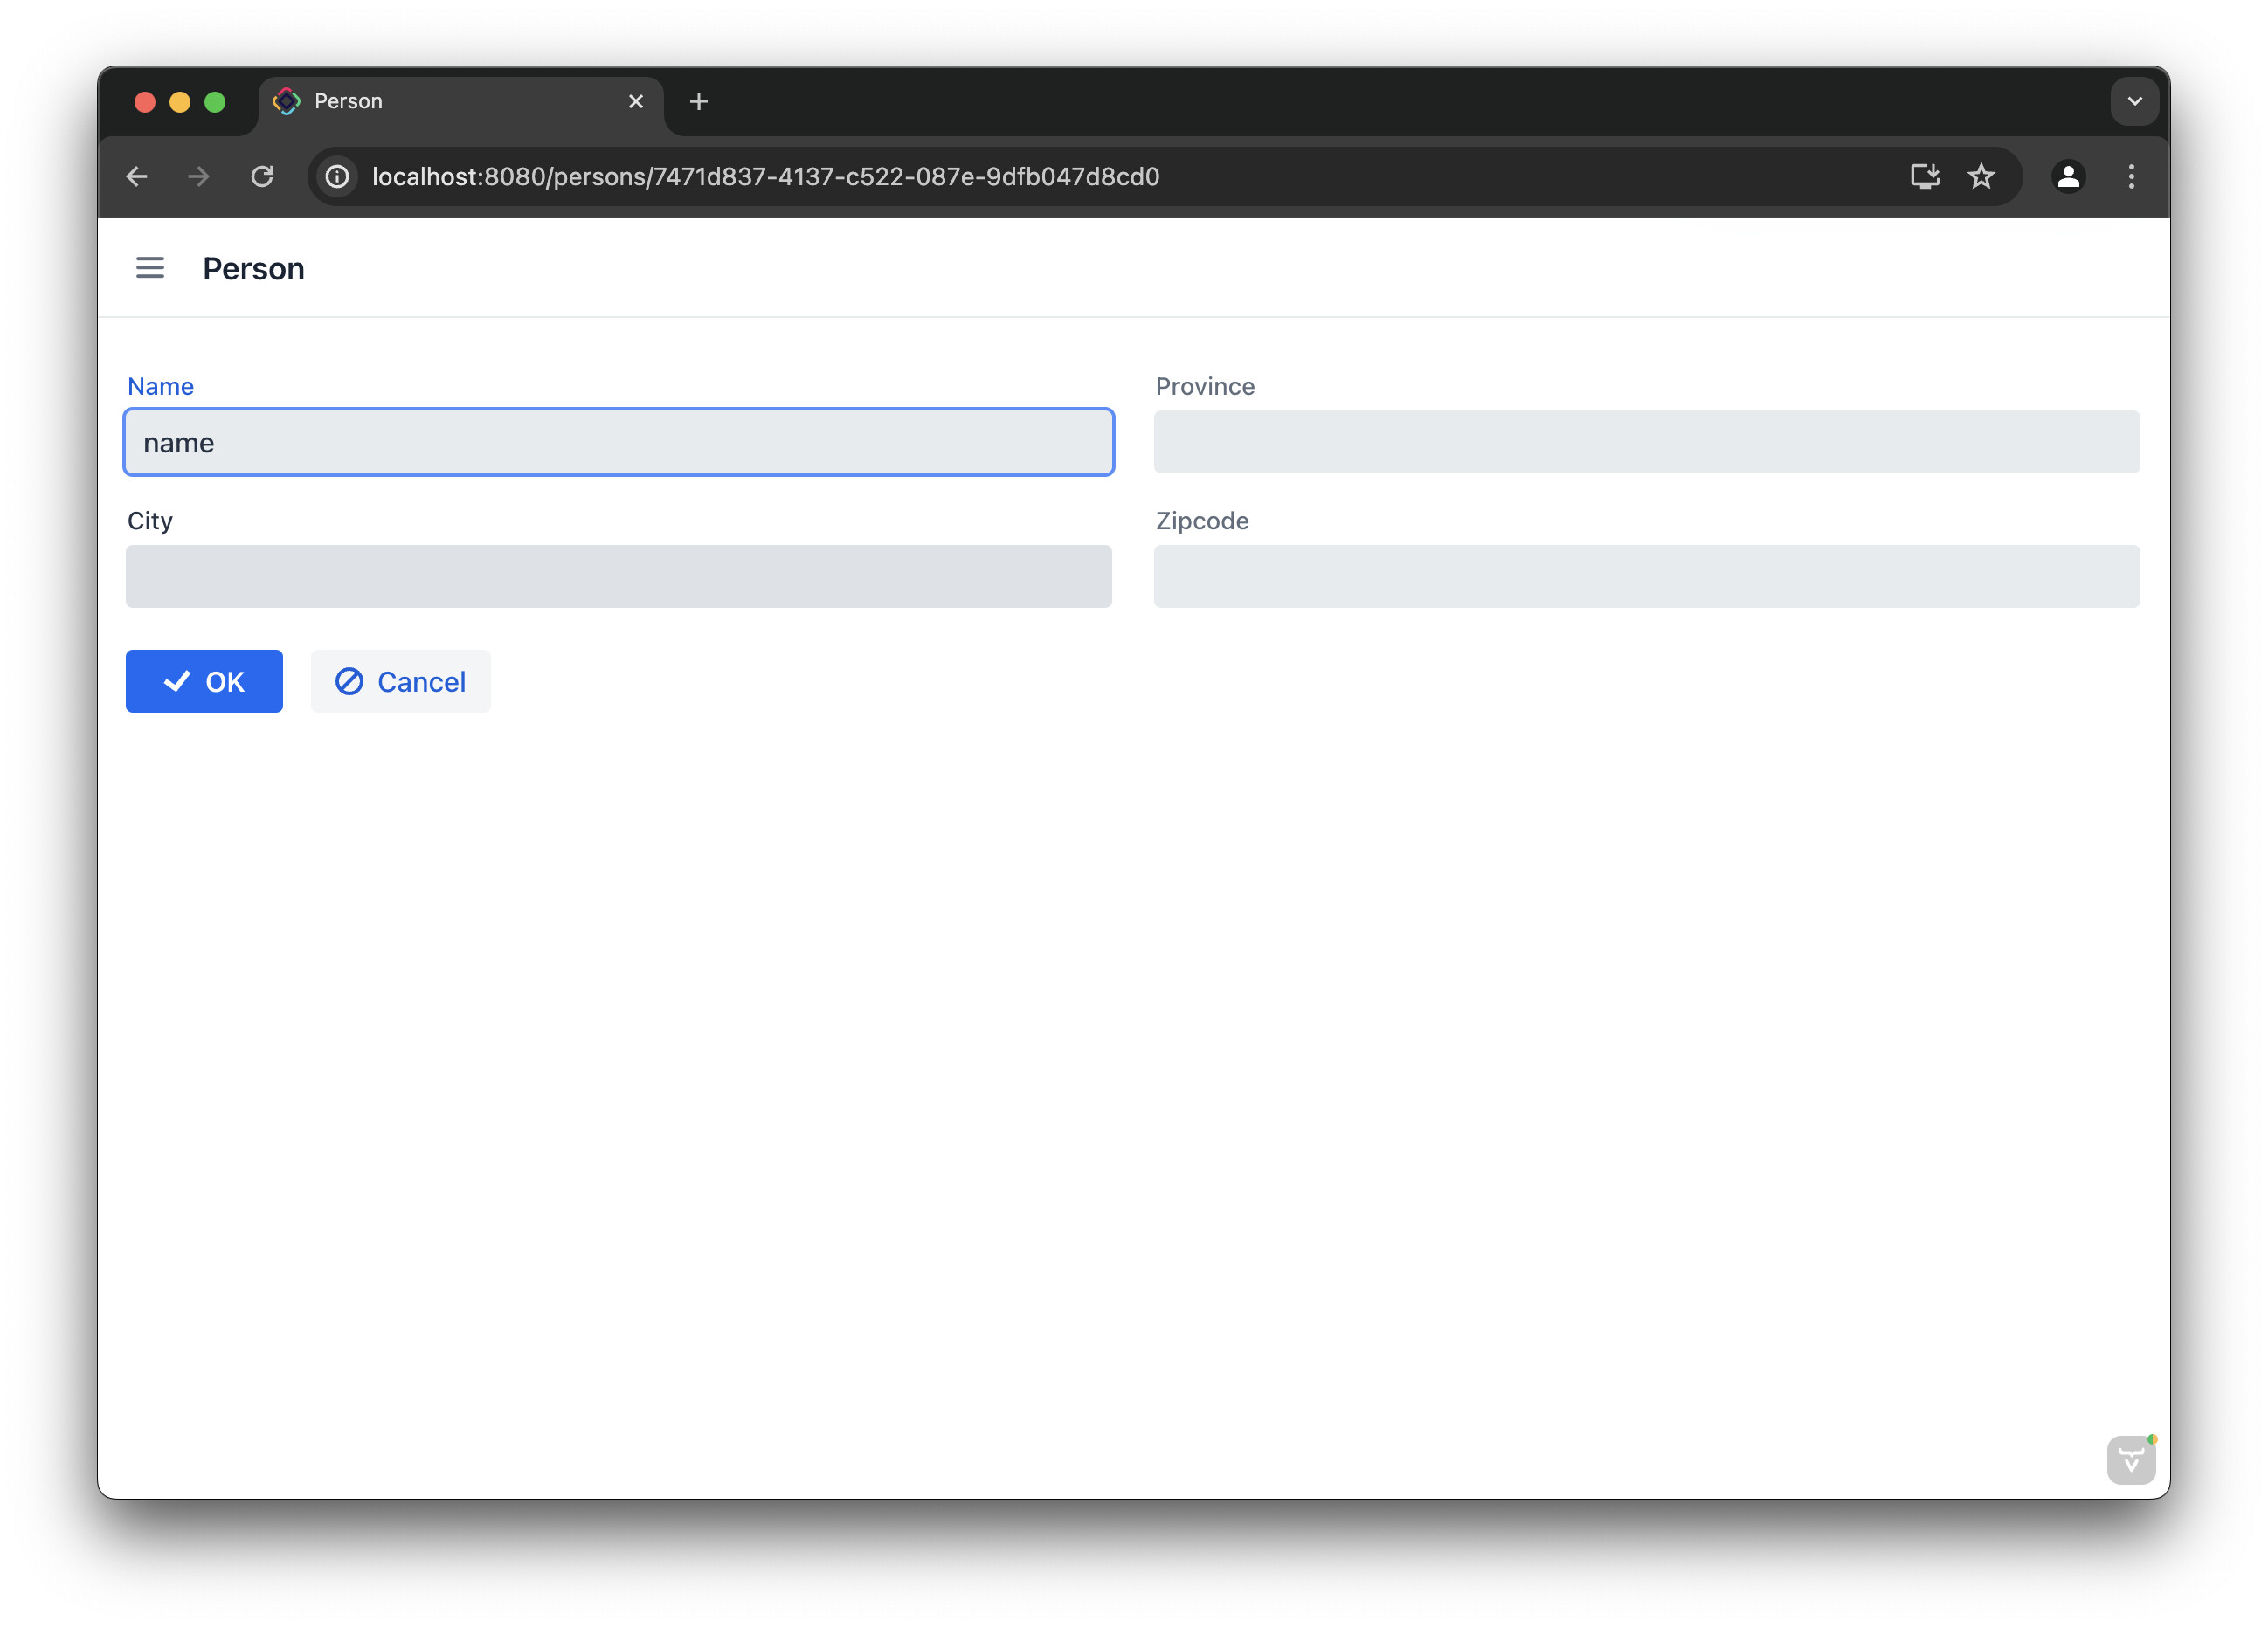
Task: Open the browser profile icon
Action: [2068, 177]
